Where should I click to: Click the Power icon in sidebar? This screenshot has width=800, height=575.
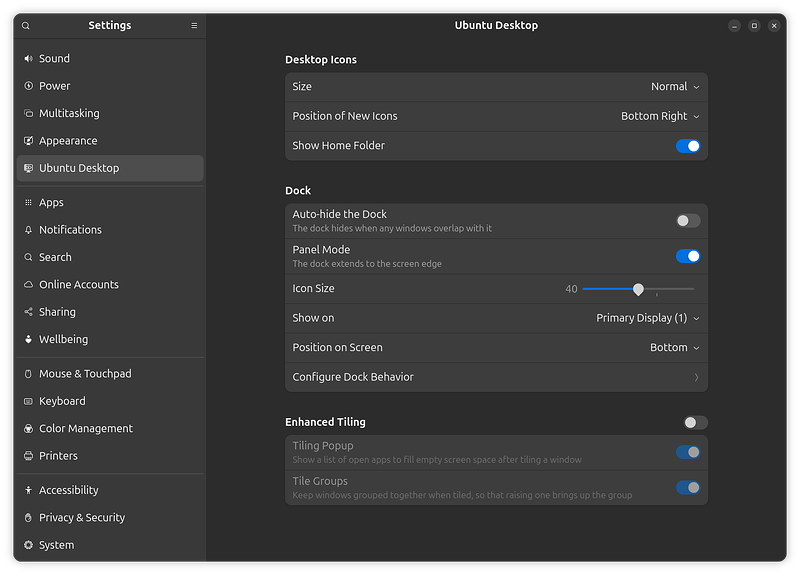pos(29,86)
